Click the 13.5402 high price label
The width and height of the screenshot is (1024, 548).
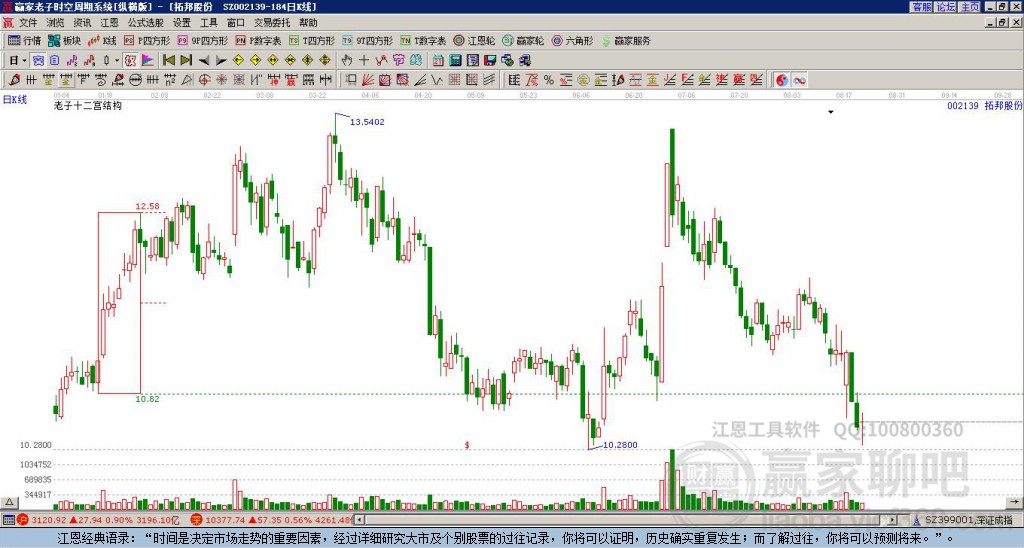click(x=367, y=122)
